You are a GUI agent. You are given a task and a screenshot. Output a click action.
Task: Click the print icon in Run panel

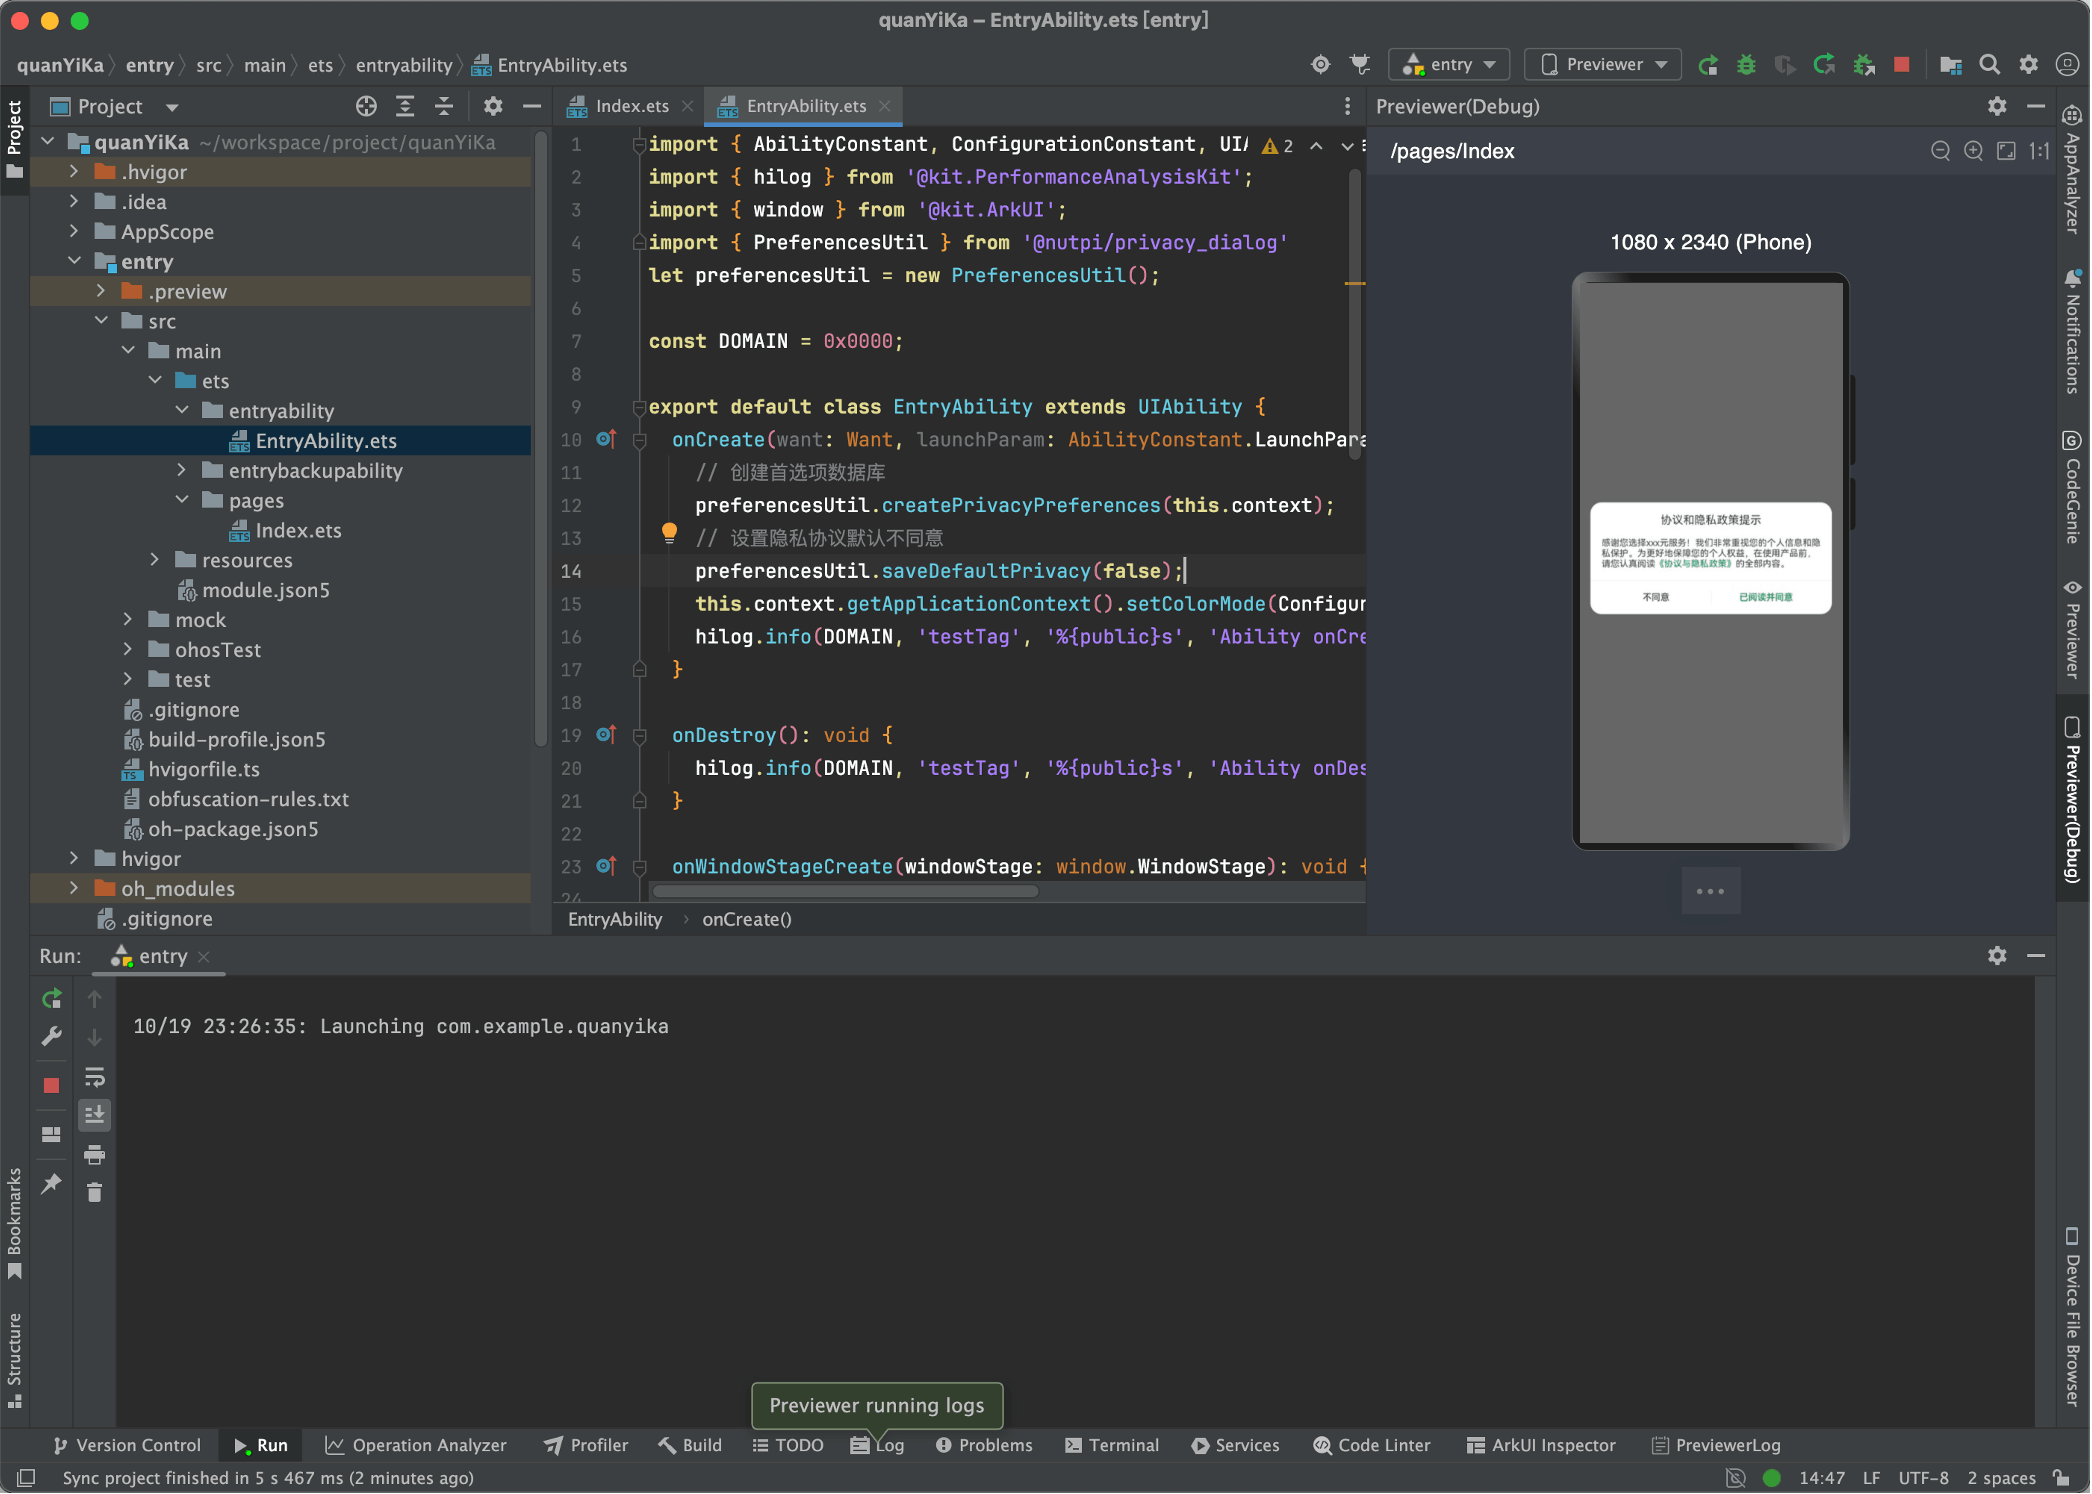point(94,1155)
